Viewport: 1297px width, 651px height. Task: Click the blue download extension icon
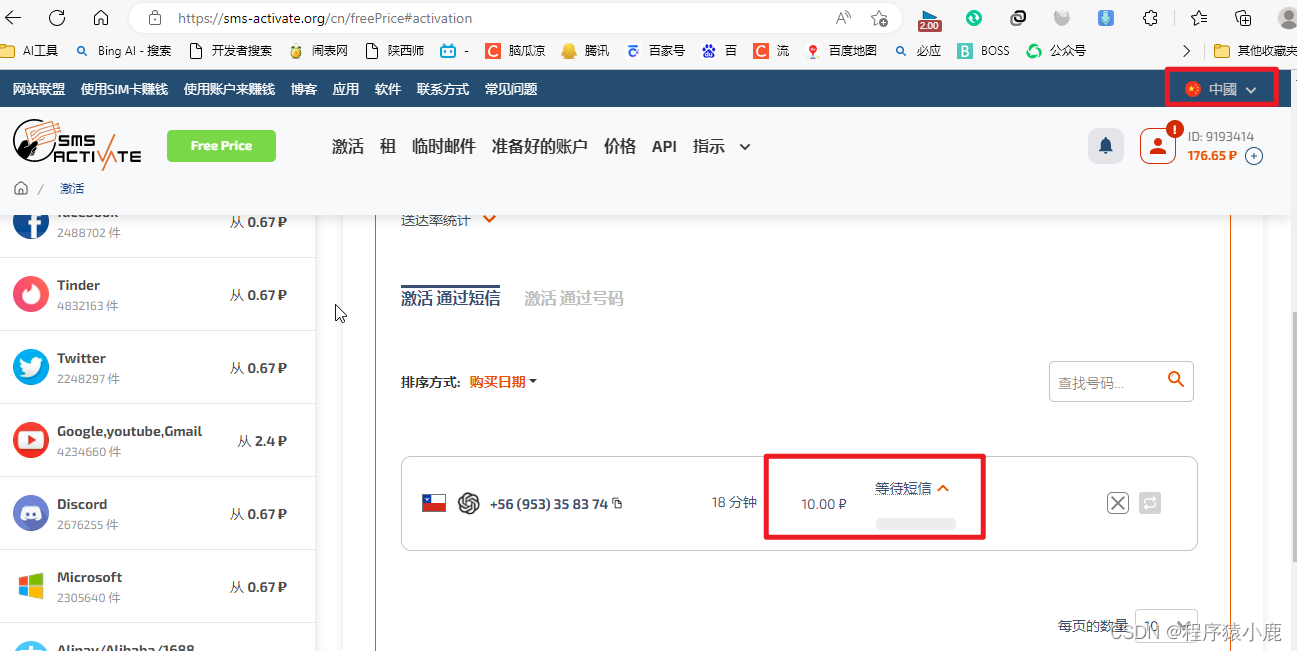1106,18
